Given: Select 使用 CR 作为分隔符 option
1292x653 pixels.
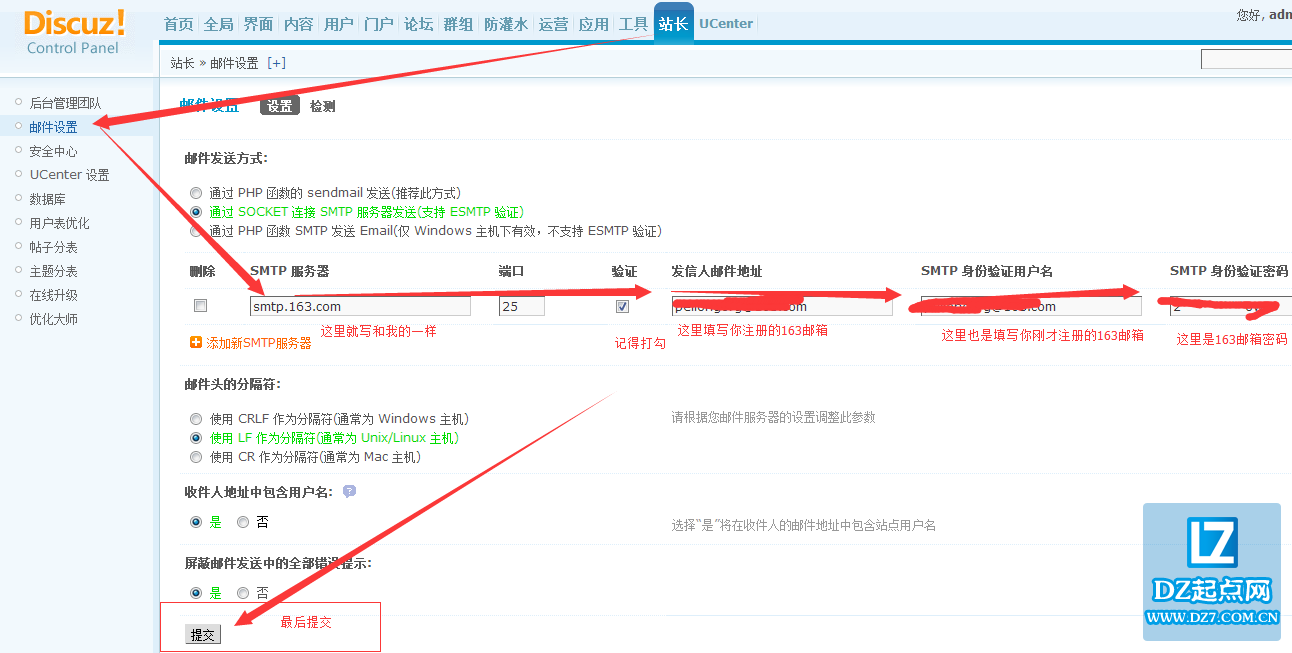Looking at the screenshot, I should click(x=196, y=456).
